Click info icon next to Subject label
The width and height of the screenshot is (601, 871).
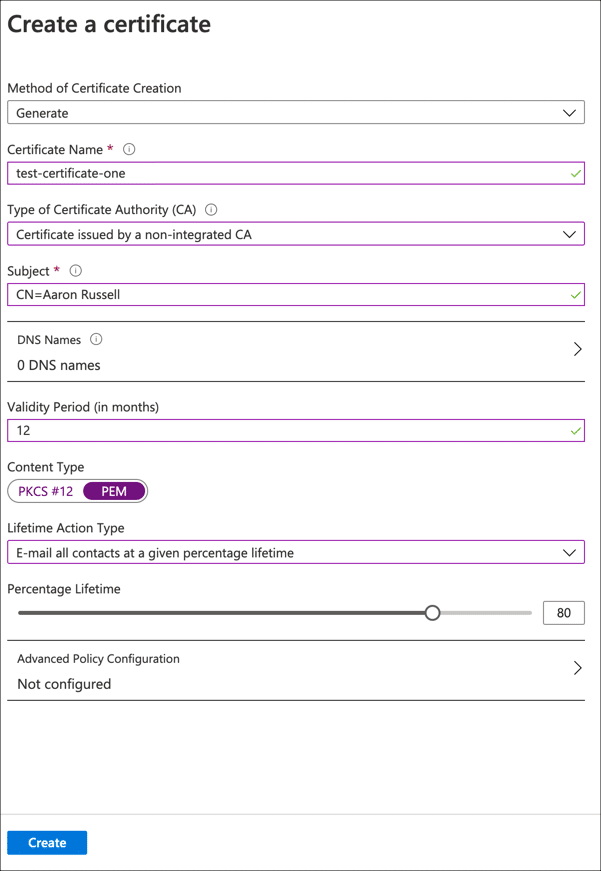tap(76, 271)
